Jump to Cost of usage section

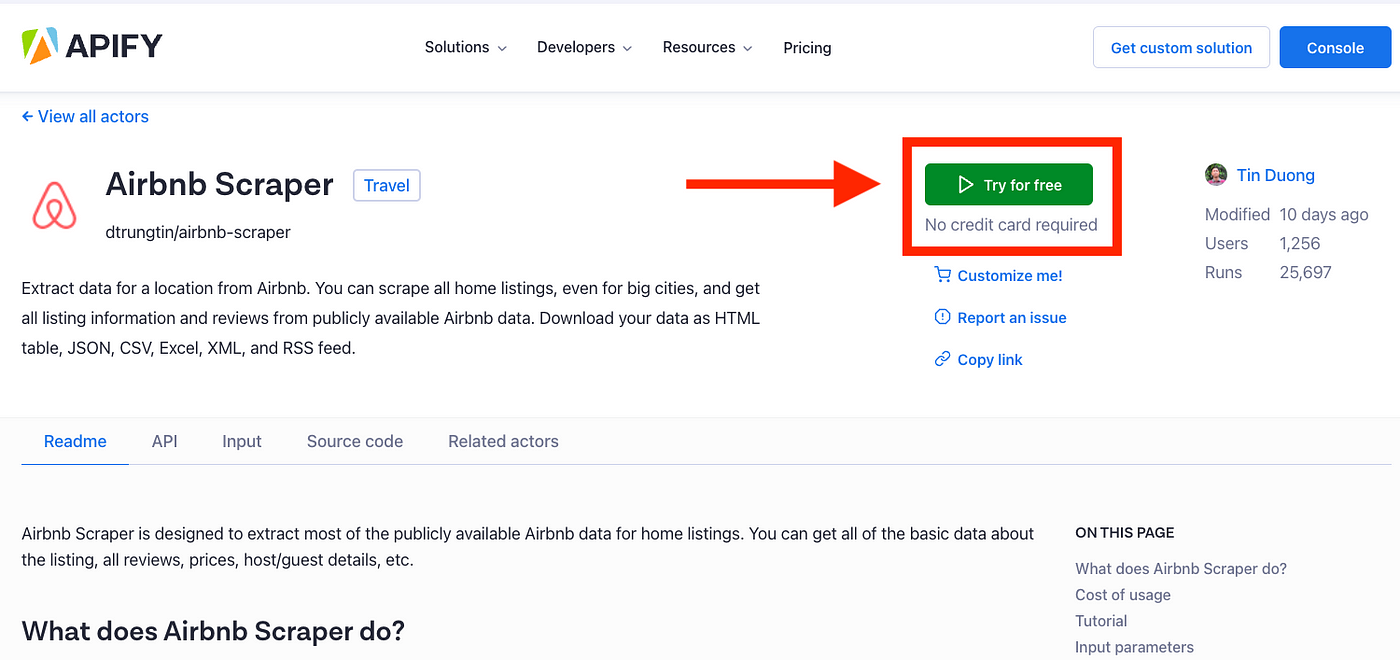coord(1123,594)
